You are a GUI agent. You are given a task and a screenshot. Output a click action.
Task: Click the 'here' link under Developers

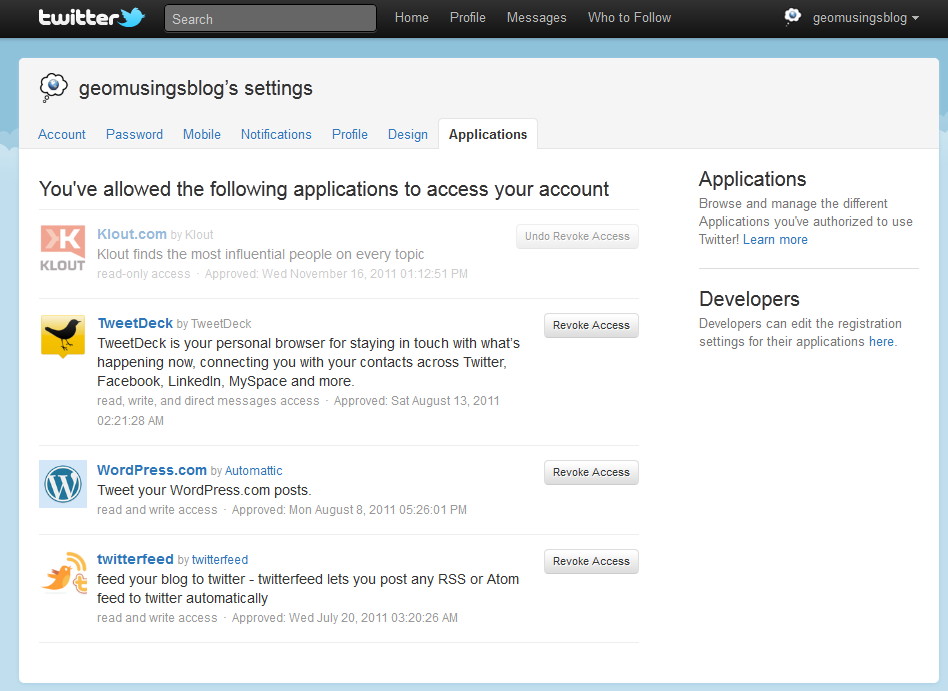pos(881,342)
